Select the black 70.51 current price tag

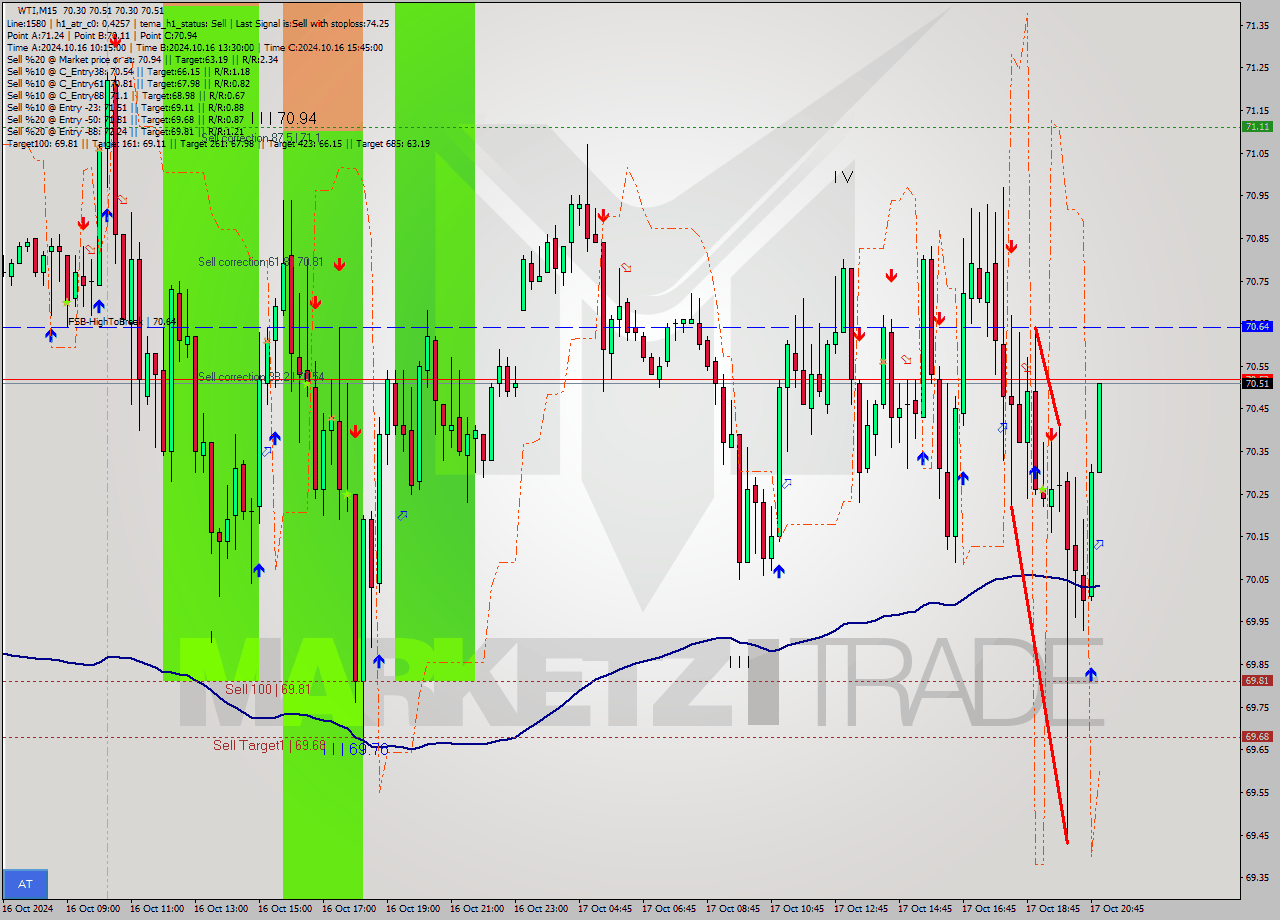tap(1257, 383)
